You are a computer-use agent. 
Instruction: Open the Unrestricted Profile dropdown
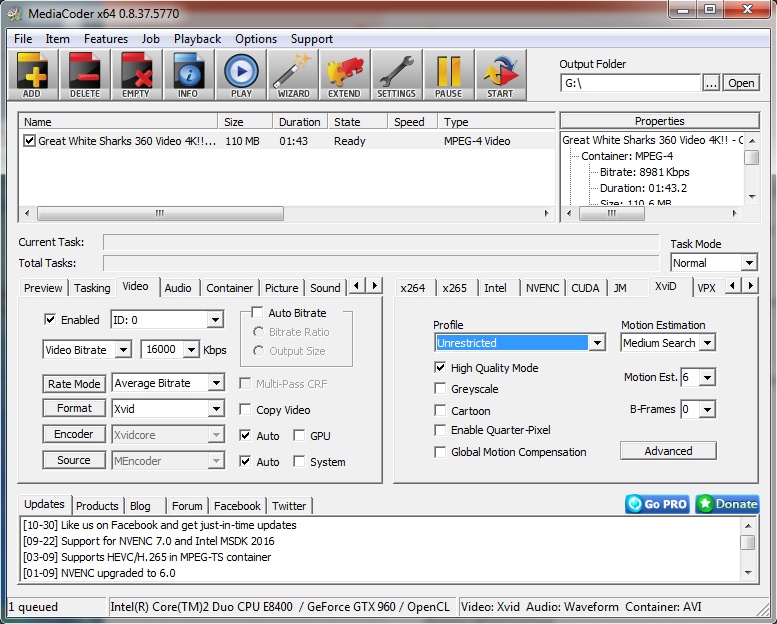[597, 342]
